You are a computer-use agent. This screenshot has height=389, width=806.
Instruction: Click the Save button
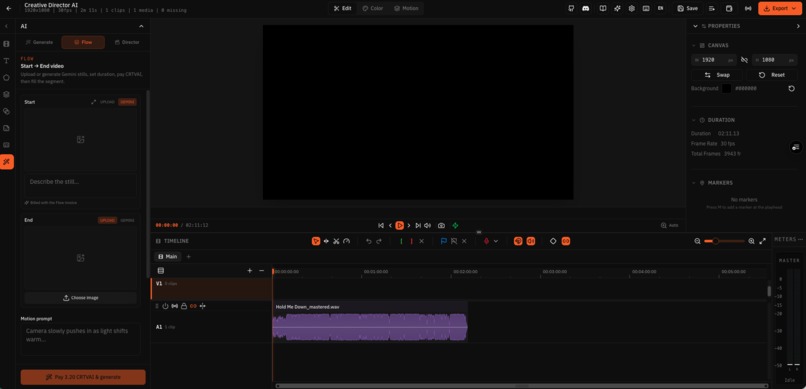click(688, 8)
